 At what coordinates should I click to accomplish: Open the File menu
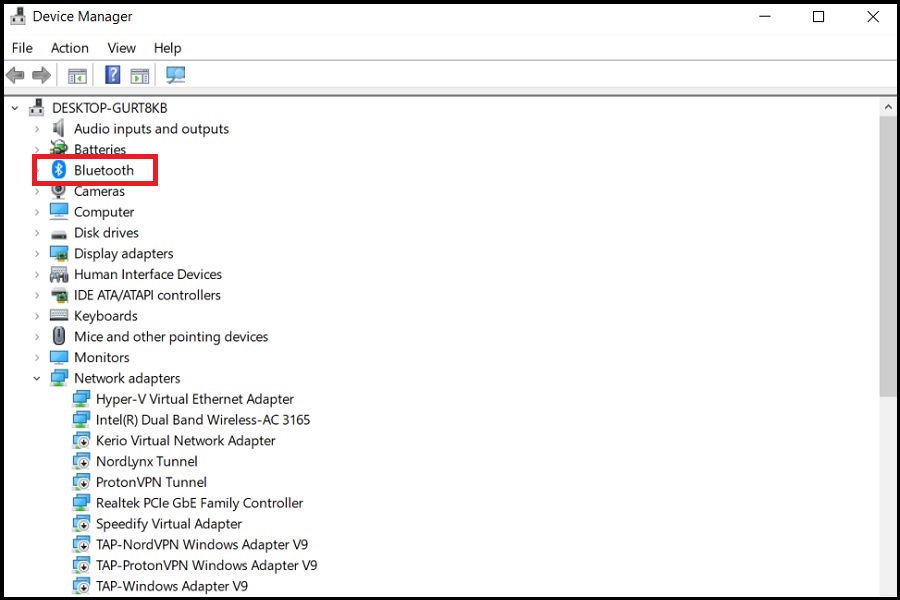tap(22, 48)
